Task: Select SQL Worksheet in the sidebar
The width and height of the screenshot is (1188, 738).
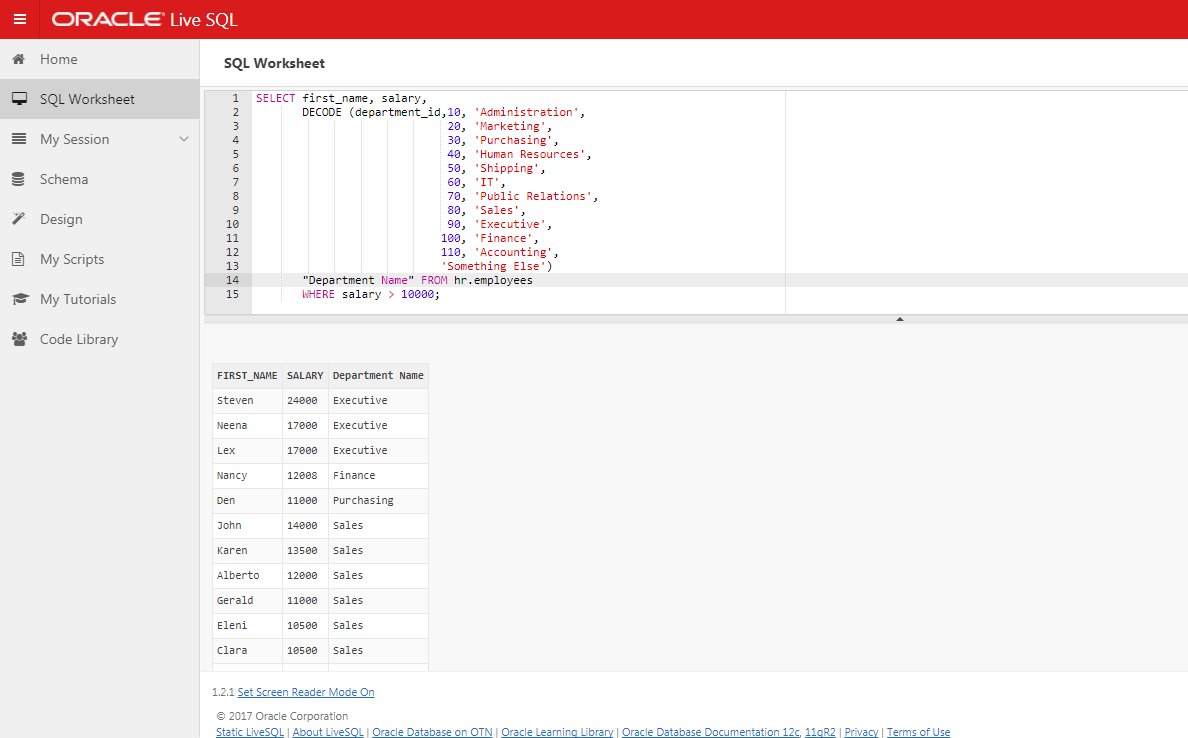Action: click(x=99, y=99)
